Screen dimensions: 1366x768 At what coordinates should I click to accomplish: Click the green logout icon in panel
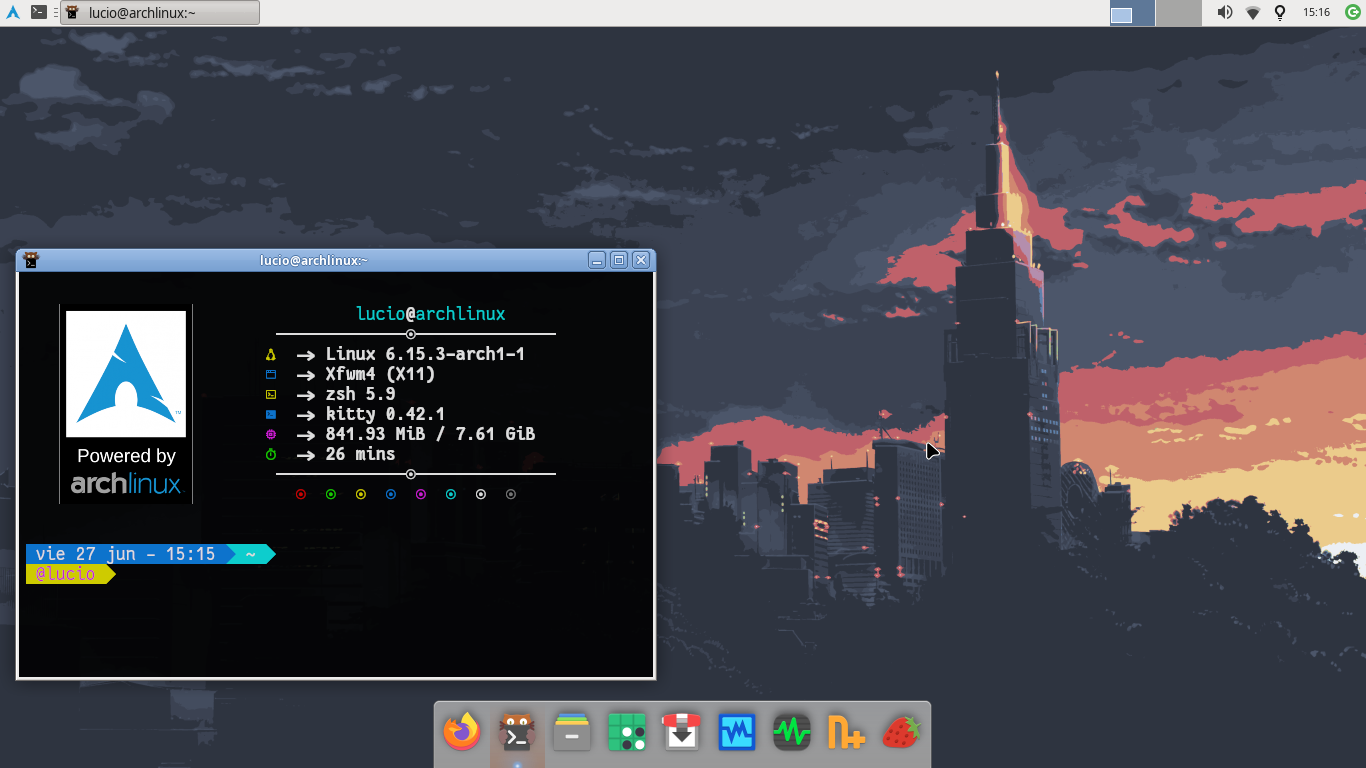click(1353, 13)
